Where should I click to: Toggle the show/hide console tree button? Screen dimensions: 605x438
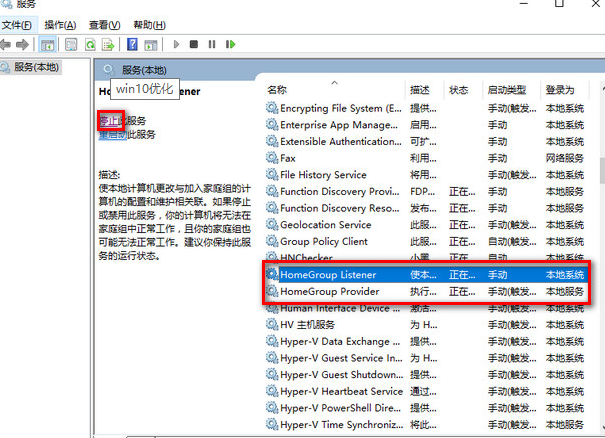tap(48, 44)
